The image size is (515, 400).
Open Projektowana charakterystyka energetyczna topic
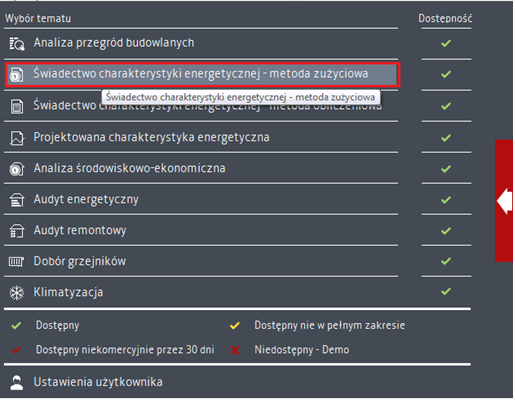tap(201, 137)
